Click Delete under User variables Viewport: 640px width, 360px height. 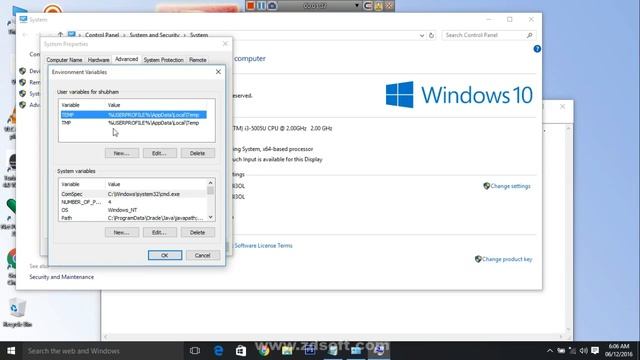(198, 153)
